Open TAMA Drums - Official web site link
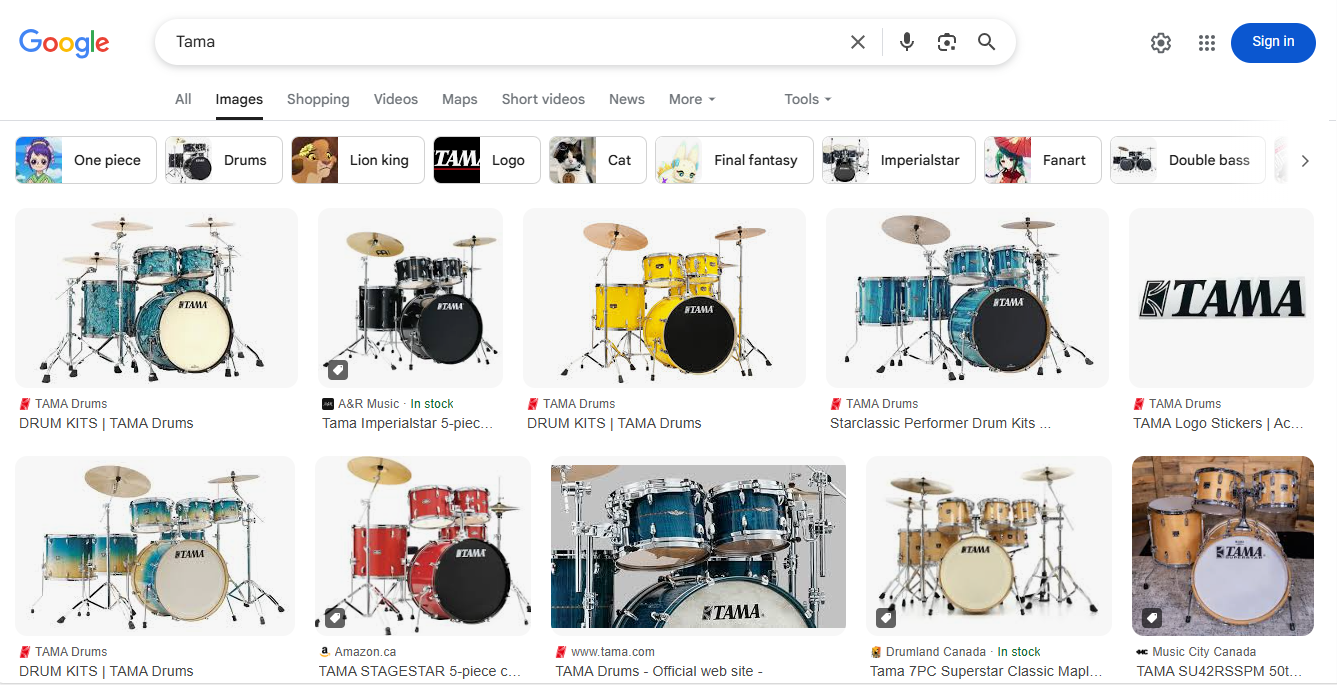Image resolution: width=1337 pixels, height=685 pixels. point(659,671)
